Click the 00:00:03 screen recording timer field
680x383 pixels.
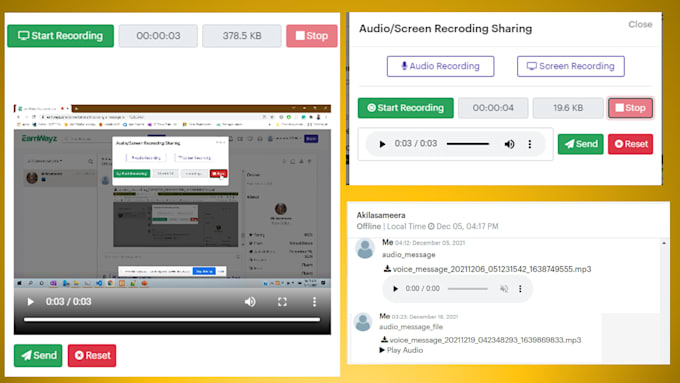click(x=158, y=36)
